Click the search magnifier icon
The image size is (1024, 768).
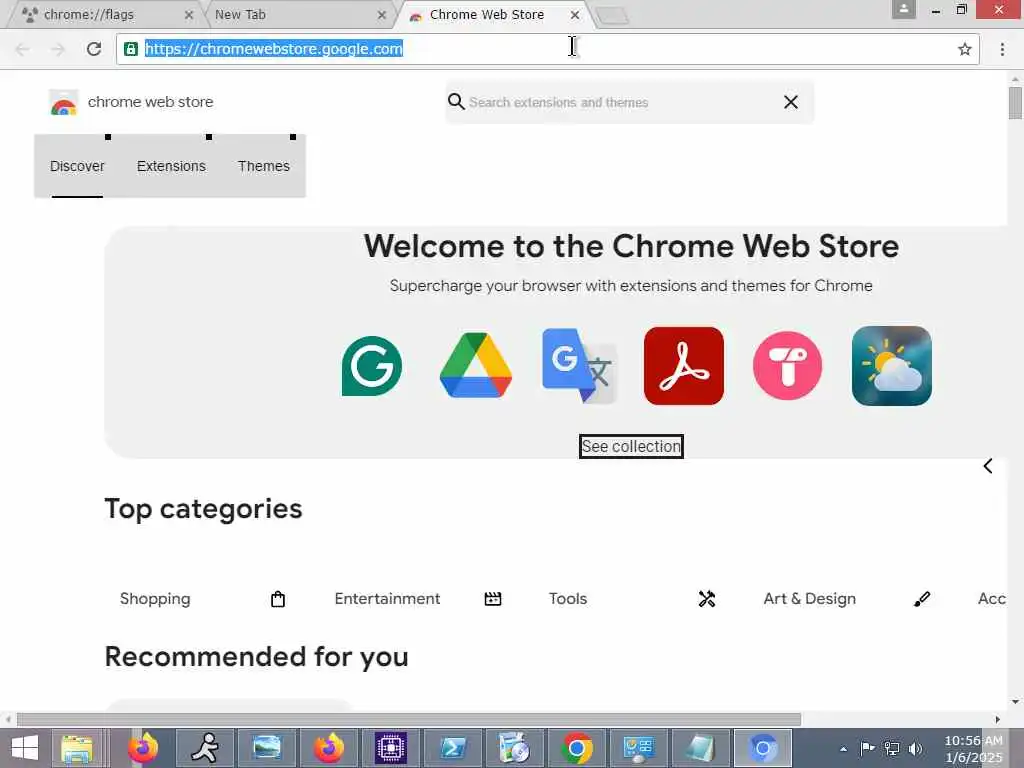tap(456, 102)
